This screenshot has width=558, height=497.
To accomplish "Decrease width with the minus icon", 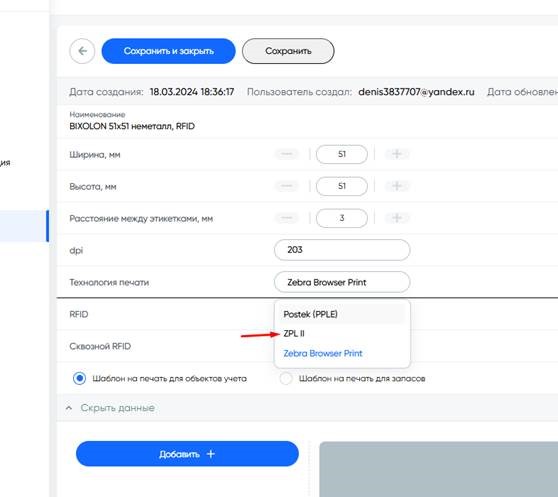I will pyautogui.click(x=286, y=154).
